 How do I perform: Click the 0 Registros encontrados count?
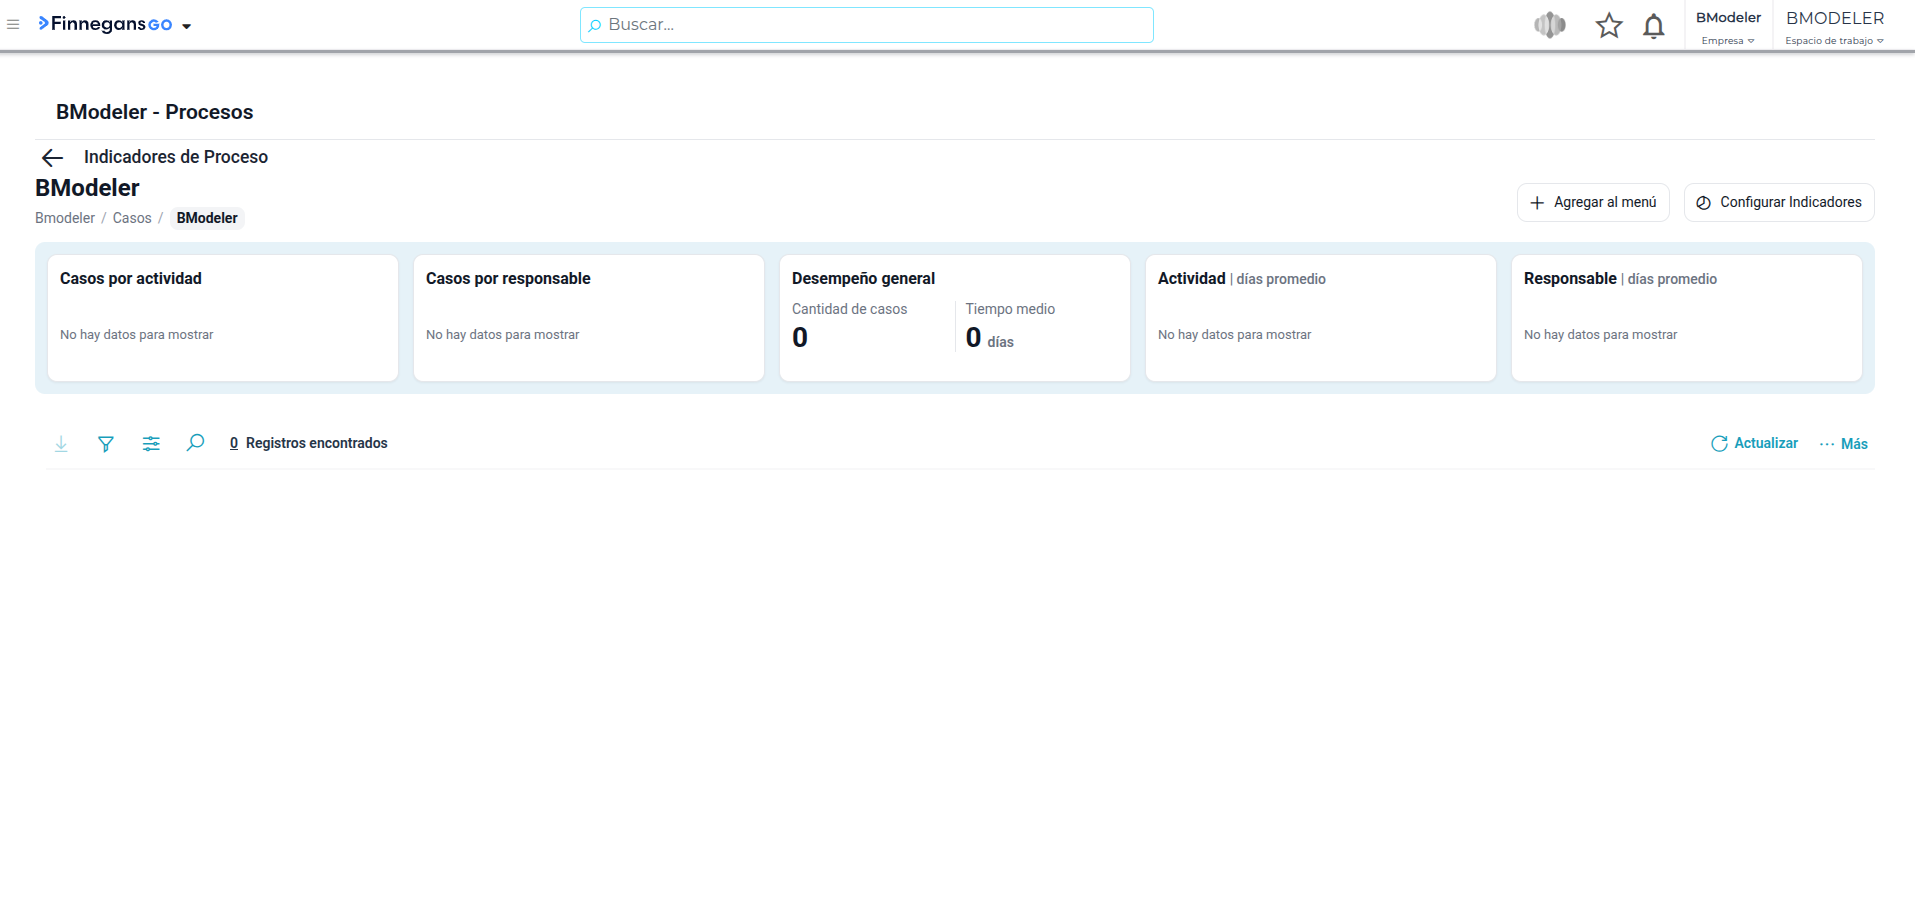coord(308,443)
